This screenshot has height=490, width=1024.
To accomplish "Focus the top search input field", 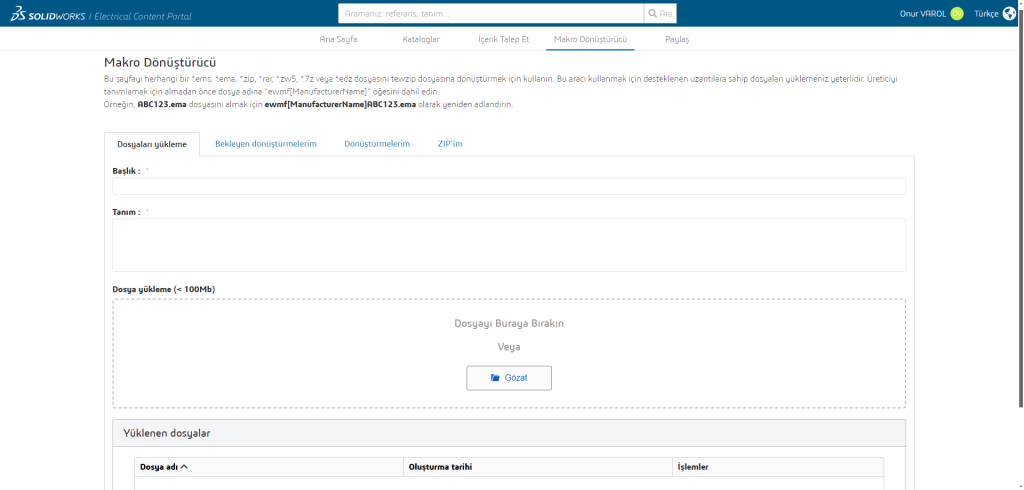I will 491,14.
